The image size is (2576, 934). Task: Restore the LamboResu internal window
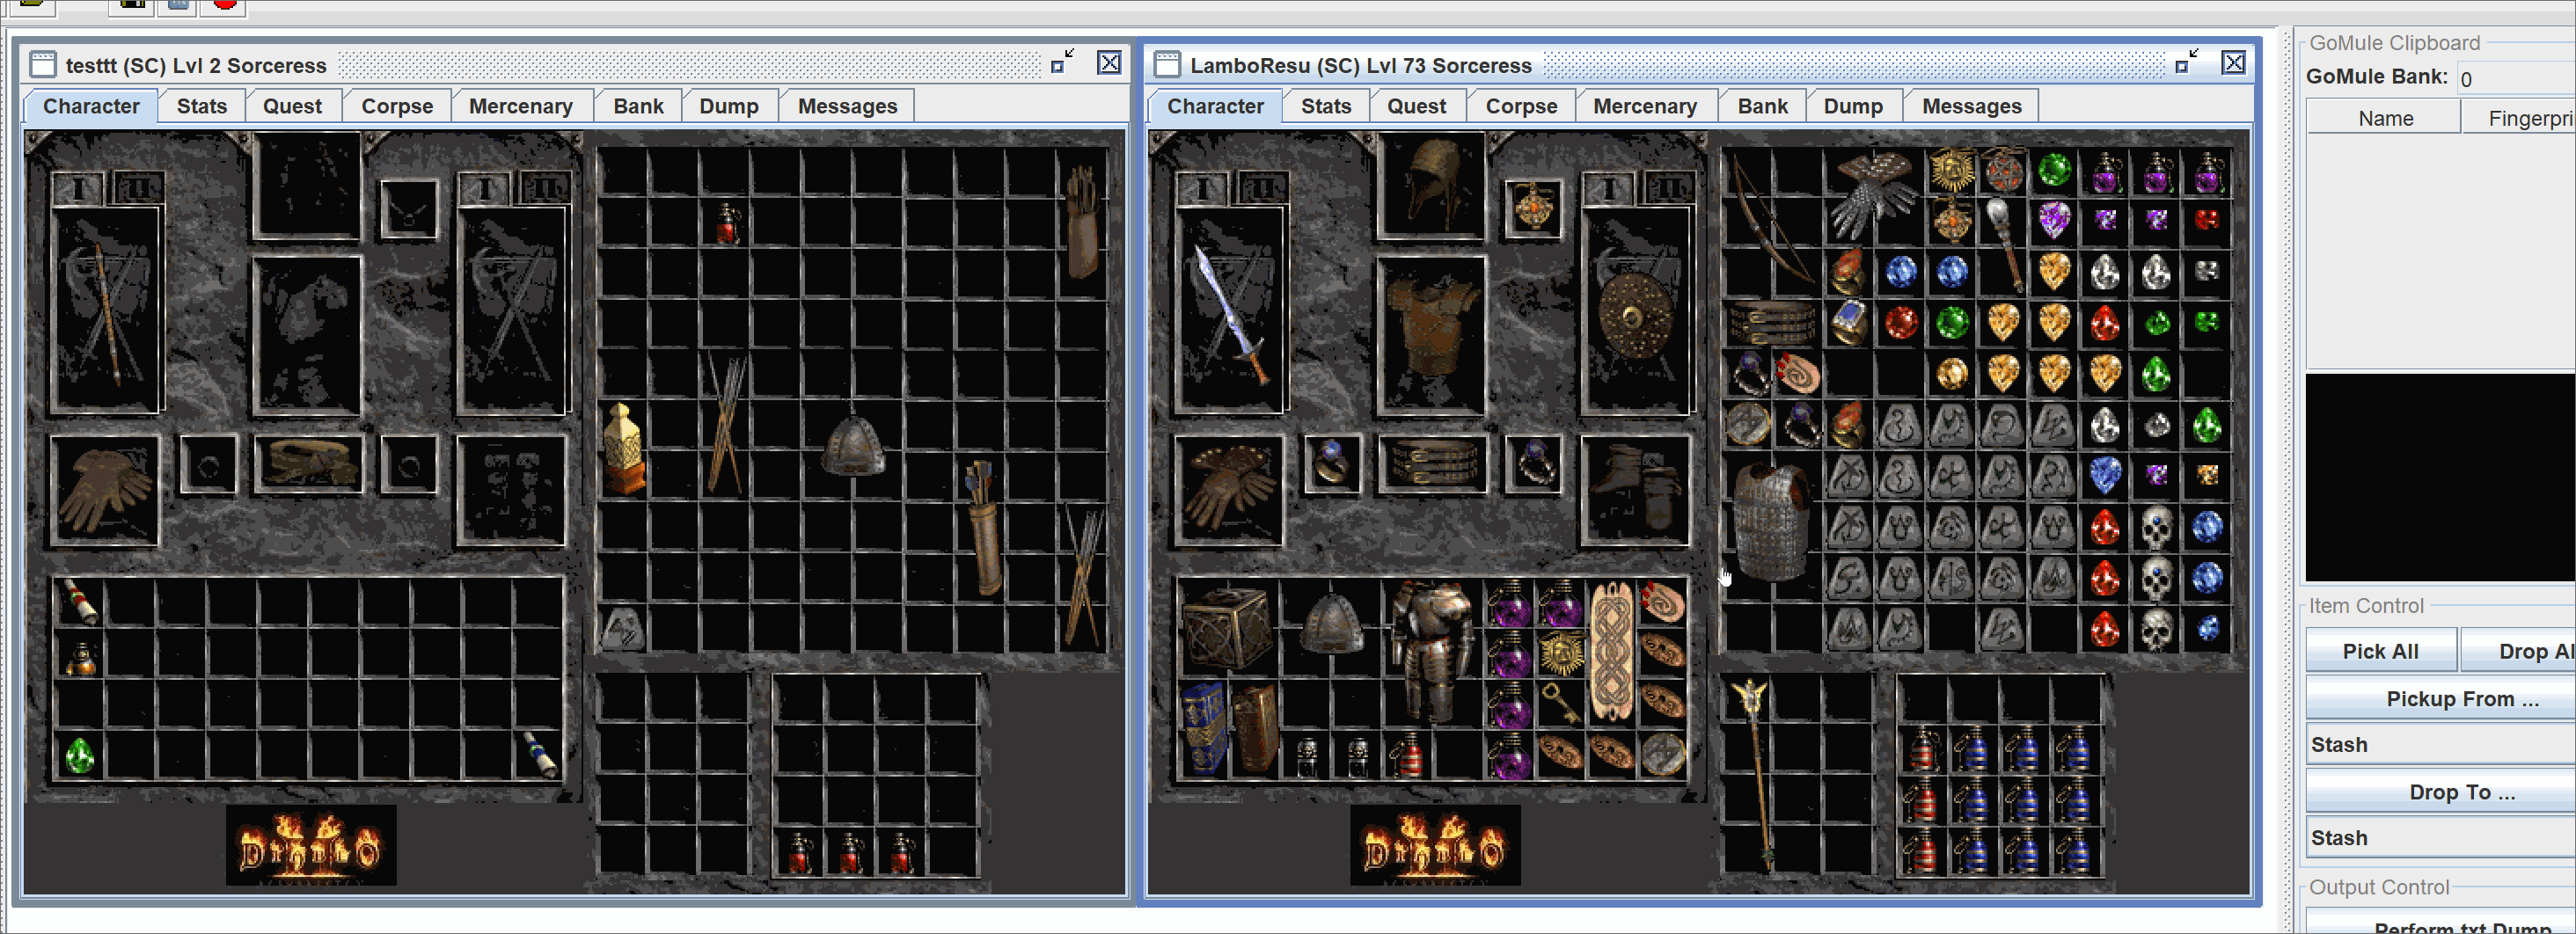pos(2186,62)
